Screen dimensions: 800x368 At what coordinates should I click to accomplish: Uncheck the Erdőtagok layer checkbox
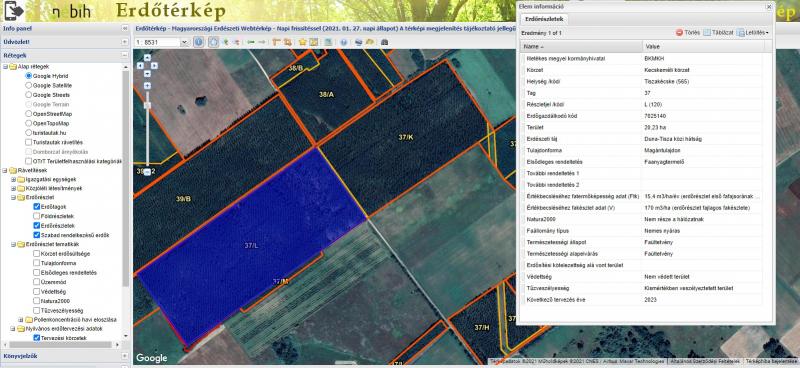[x=37, y=207]
